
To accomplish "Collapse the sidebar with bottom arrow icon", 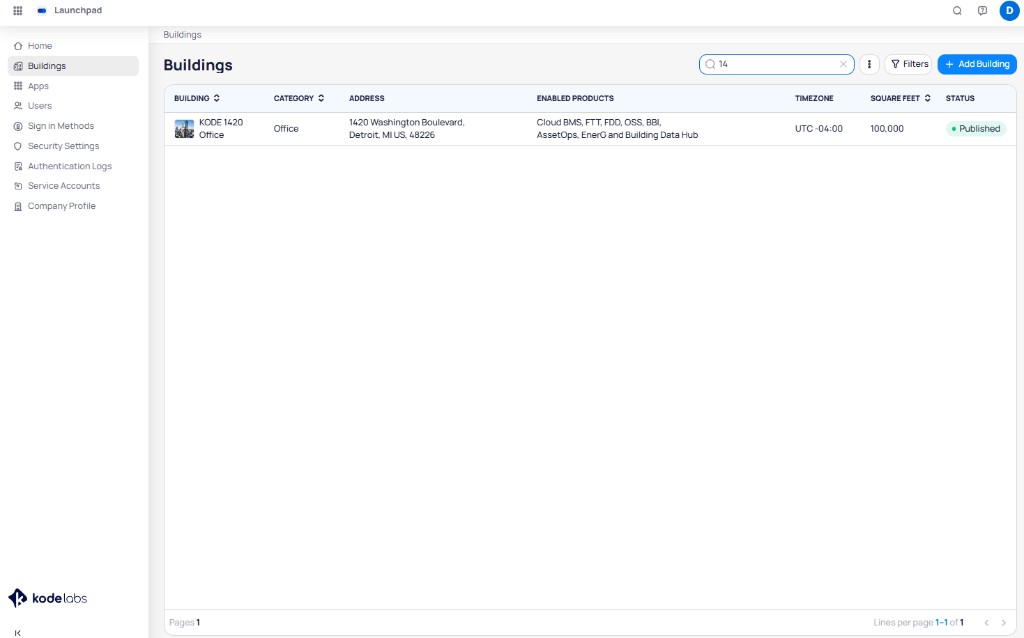I will (18, 633).
